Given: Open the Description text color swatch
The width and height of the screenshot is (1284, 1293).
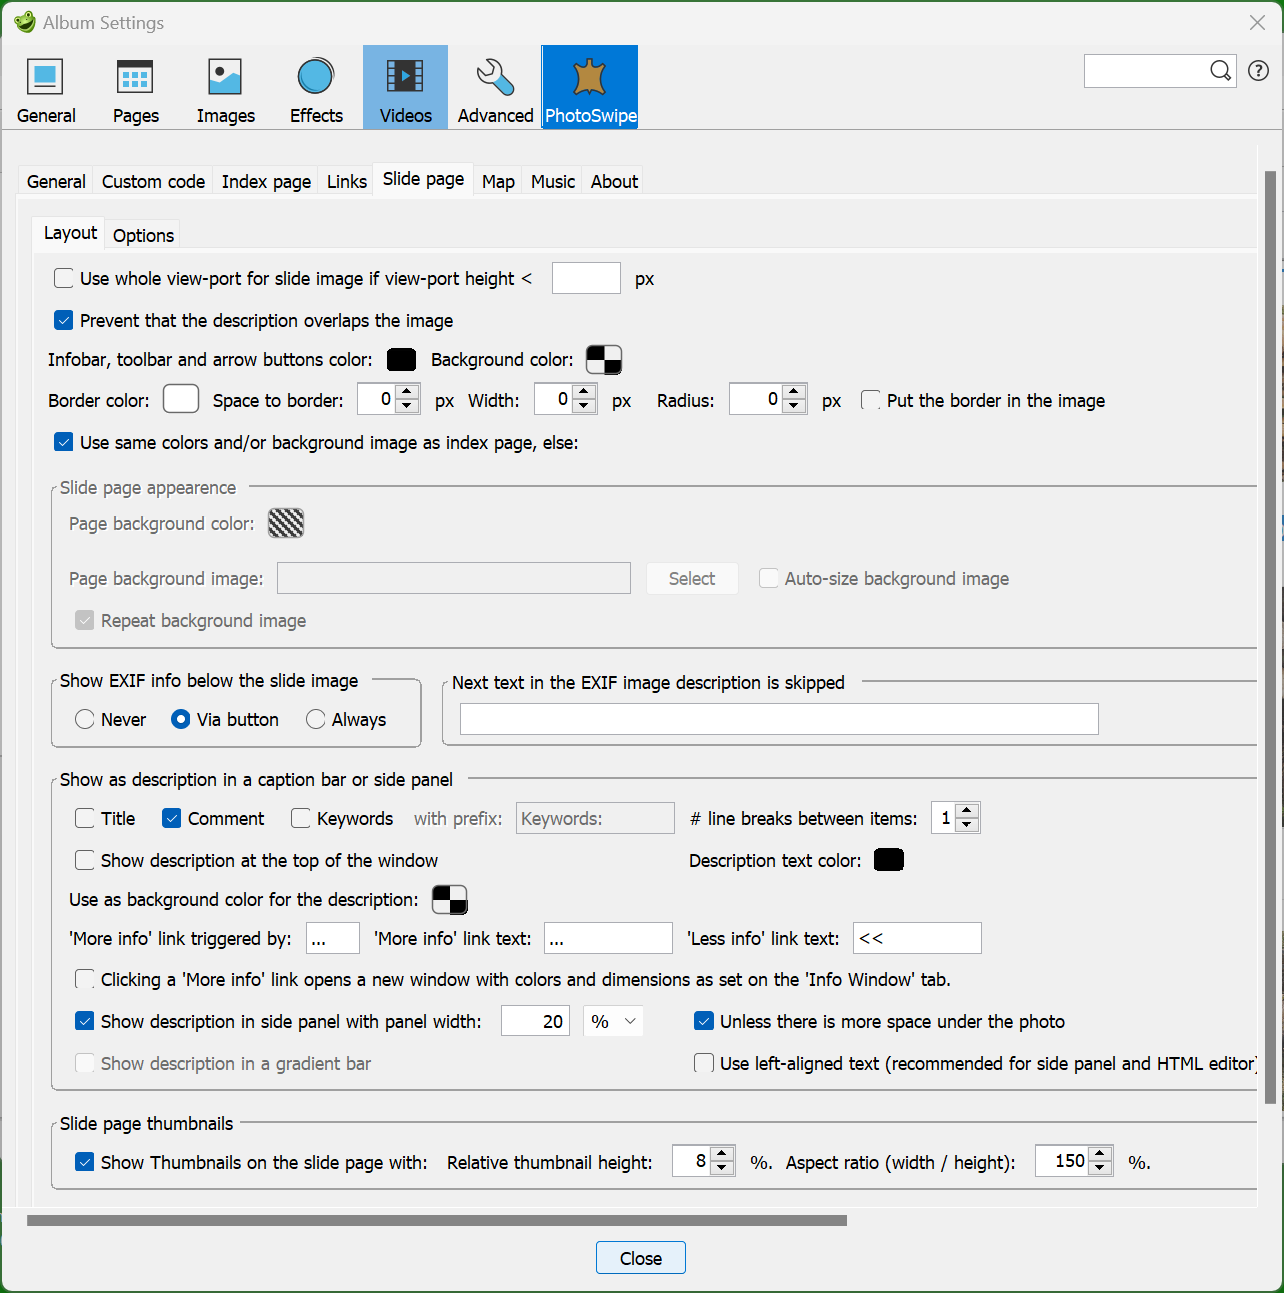Looking at the screenshot, I should (x=888, y=860).
